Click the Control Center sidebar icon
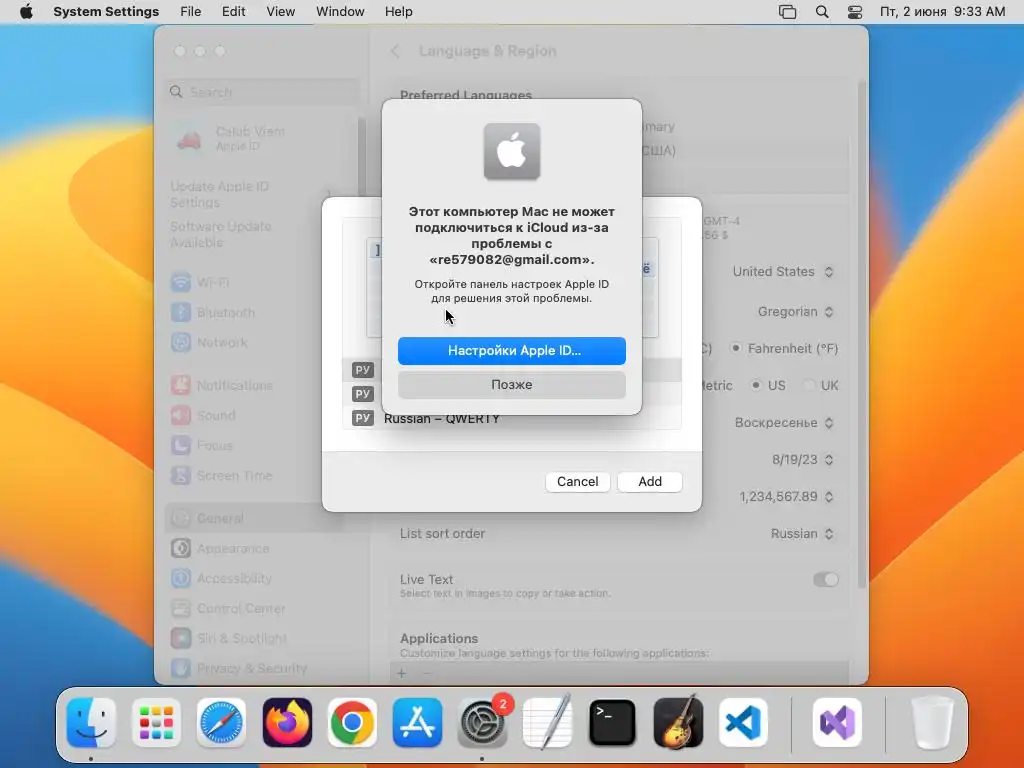This screenshot has height=768, width=1024. [181, 608]
